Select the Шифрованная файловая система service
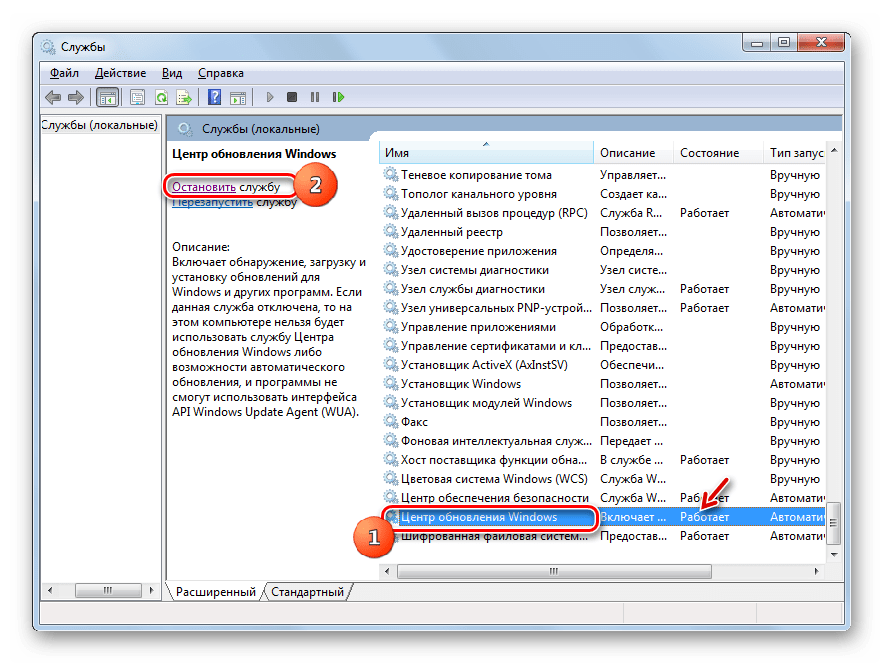The height and width of the screenshot is (664, 884). [603, 536]
